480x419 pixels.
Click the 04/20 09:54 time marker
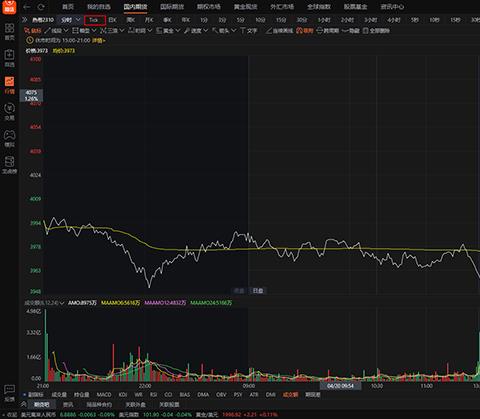click(340, 386)
